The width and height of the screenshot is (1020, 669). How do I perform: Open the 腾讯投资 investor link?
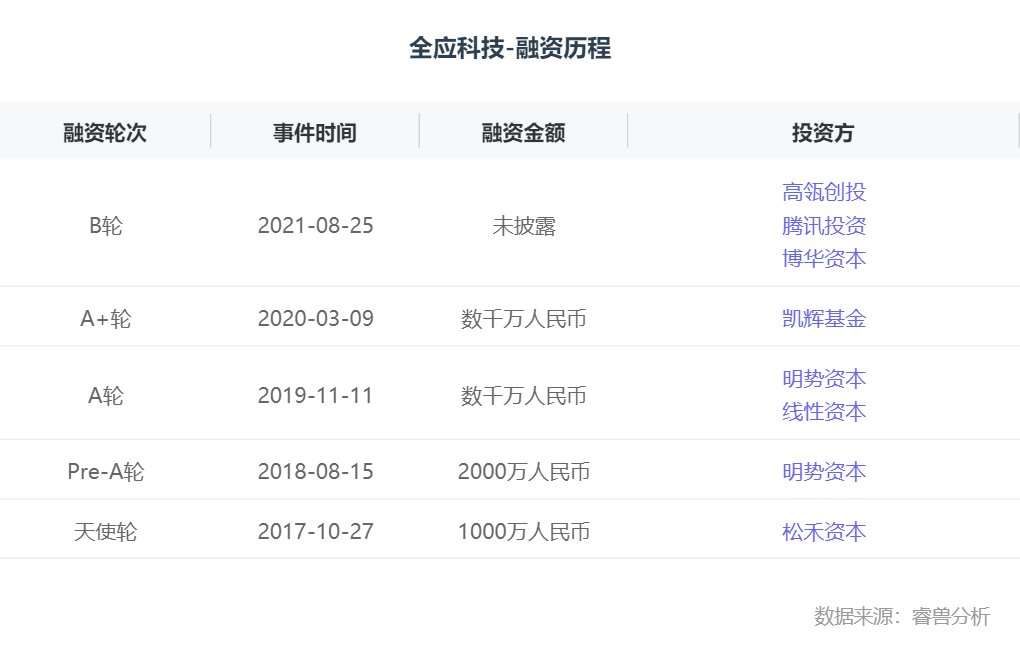point(824,226)
